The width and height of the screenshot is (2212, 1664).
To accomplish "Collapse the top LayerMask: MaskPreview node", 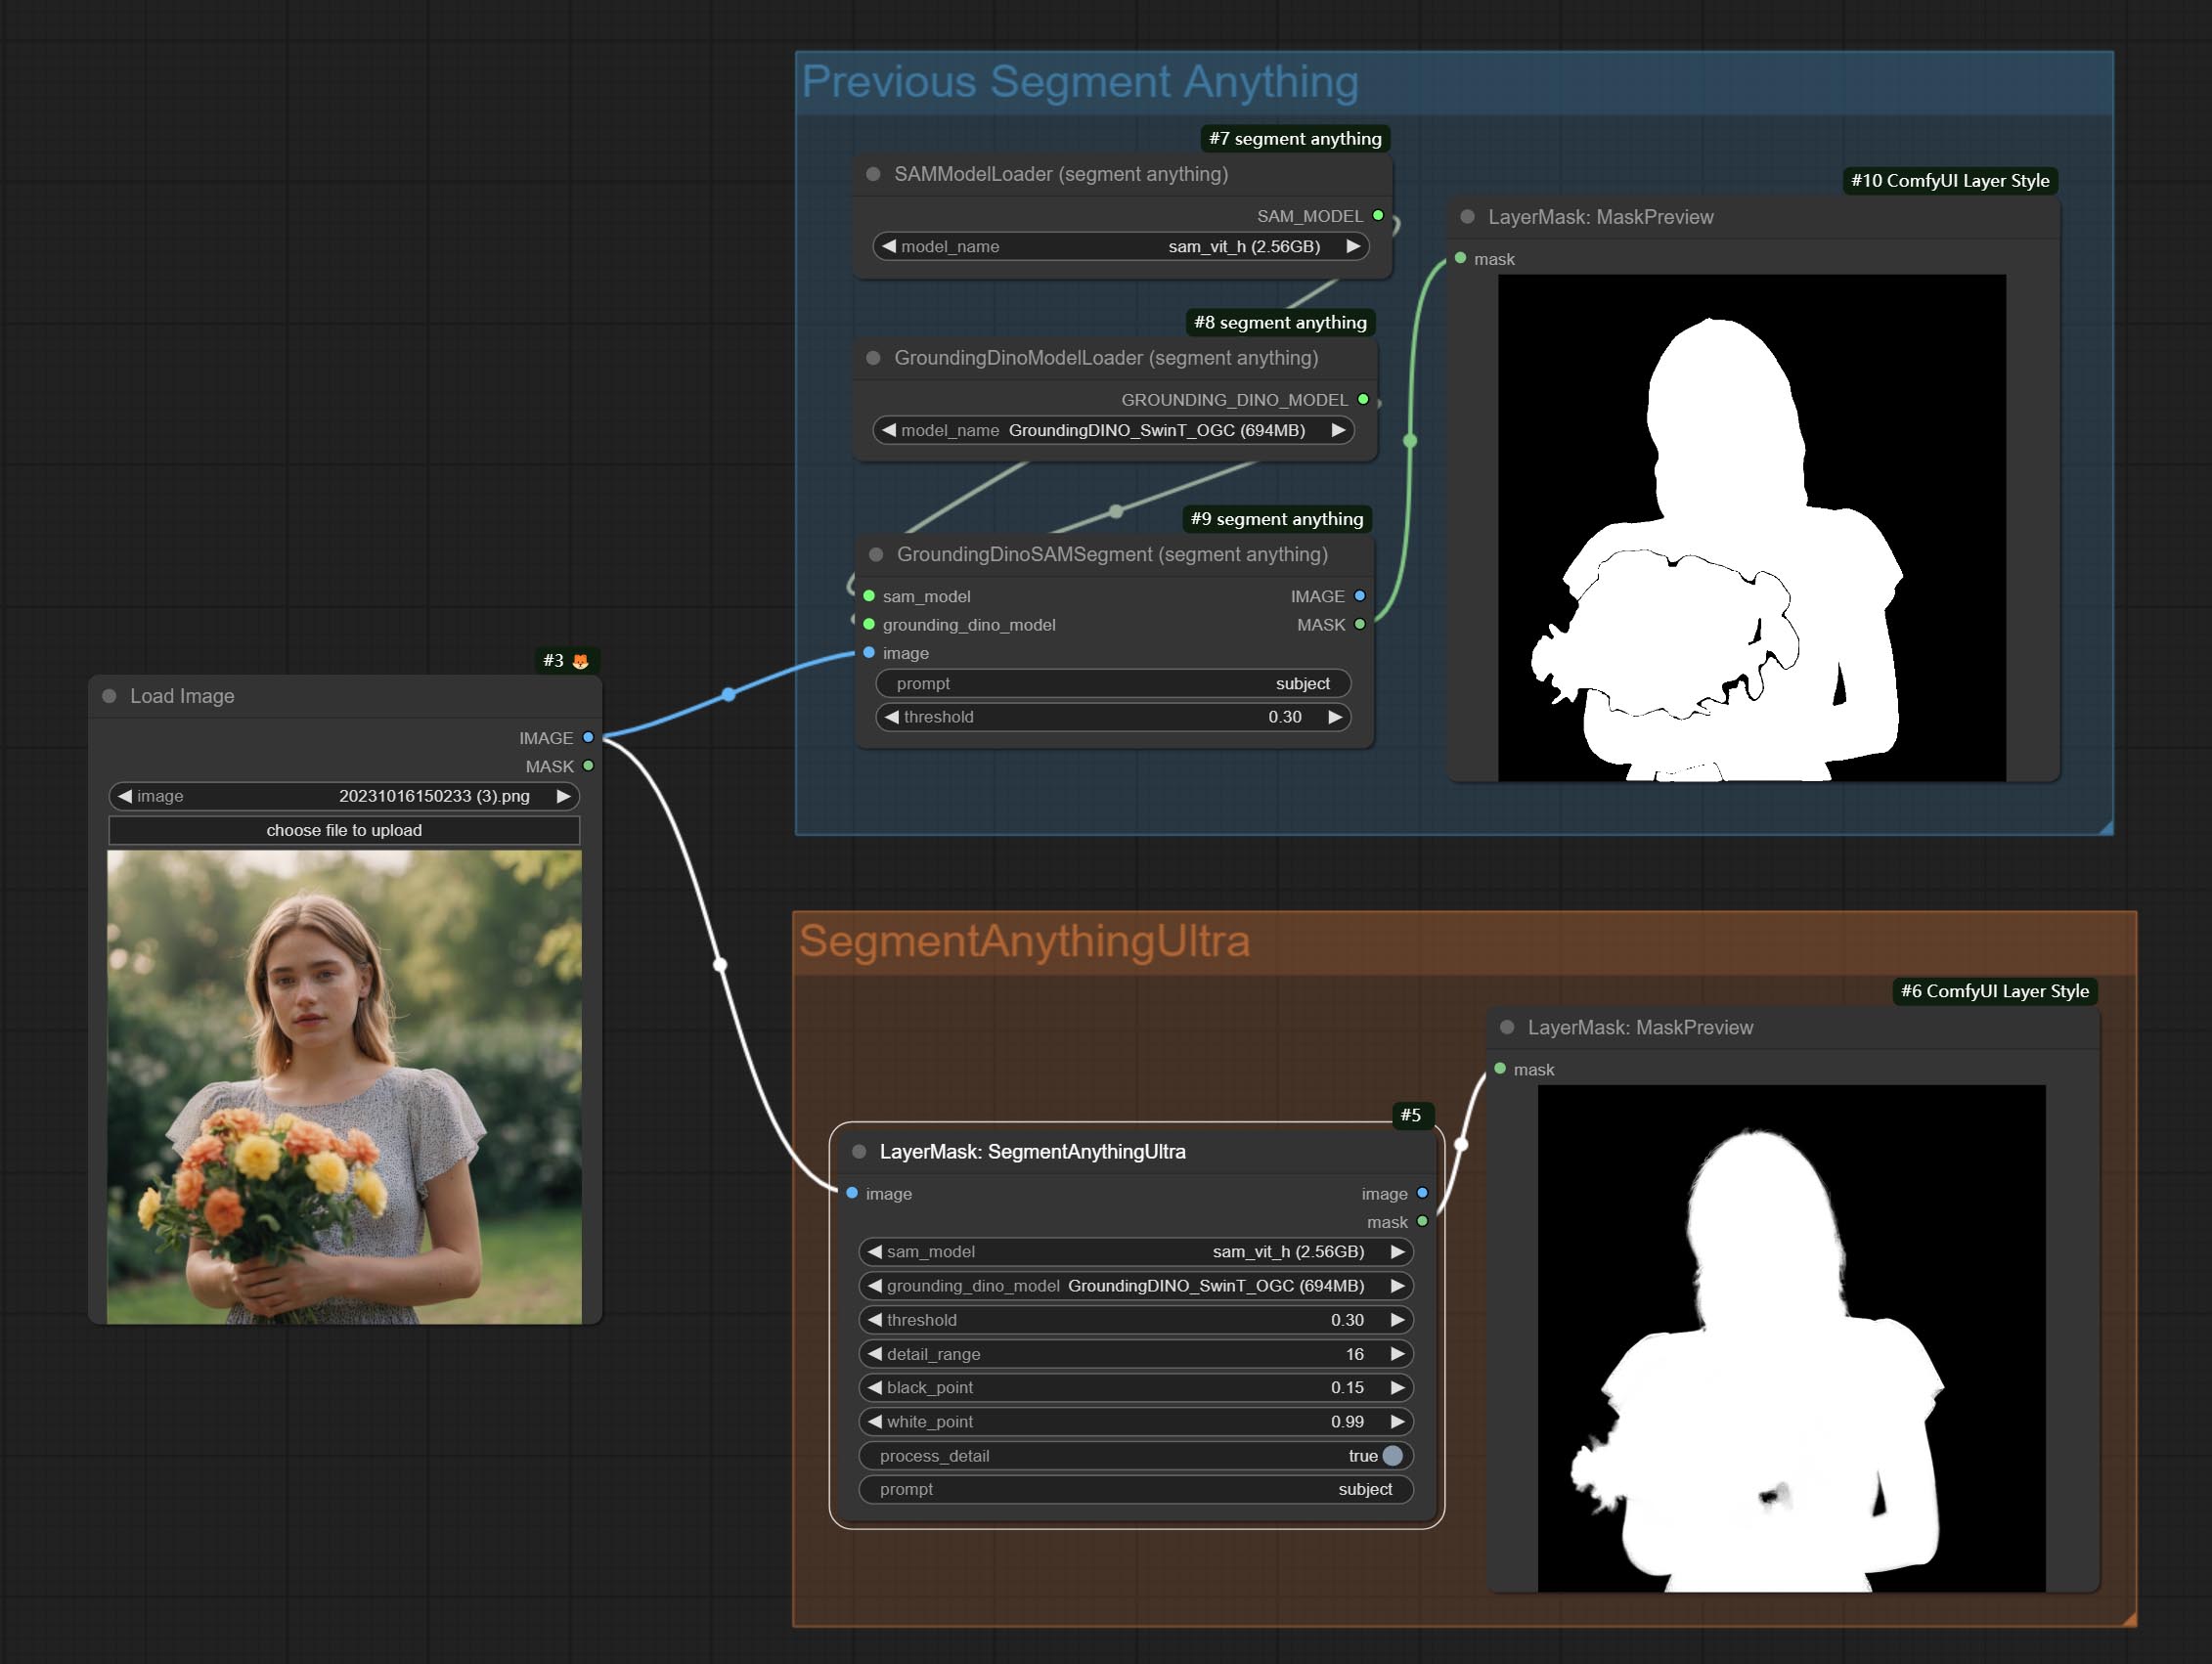I will coord(1467,217).
